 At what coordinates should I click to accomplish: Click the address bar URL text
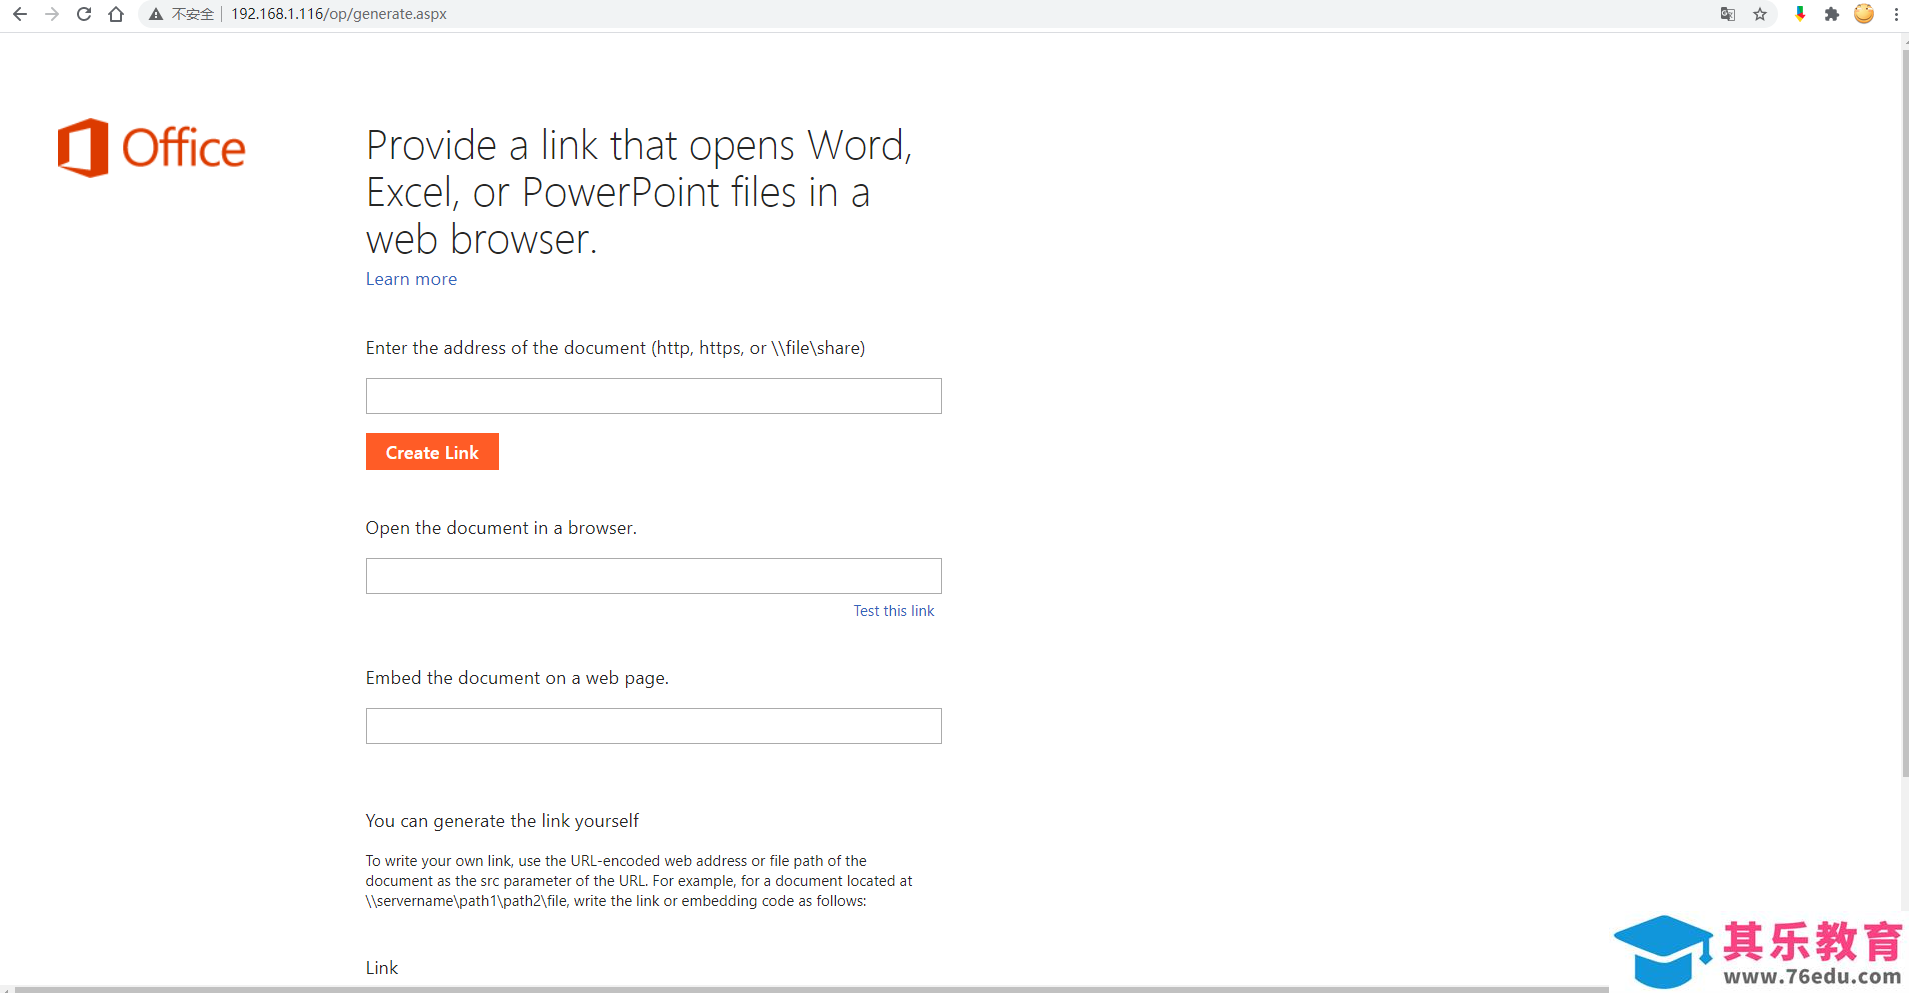339,14
